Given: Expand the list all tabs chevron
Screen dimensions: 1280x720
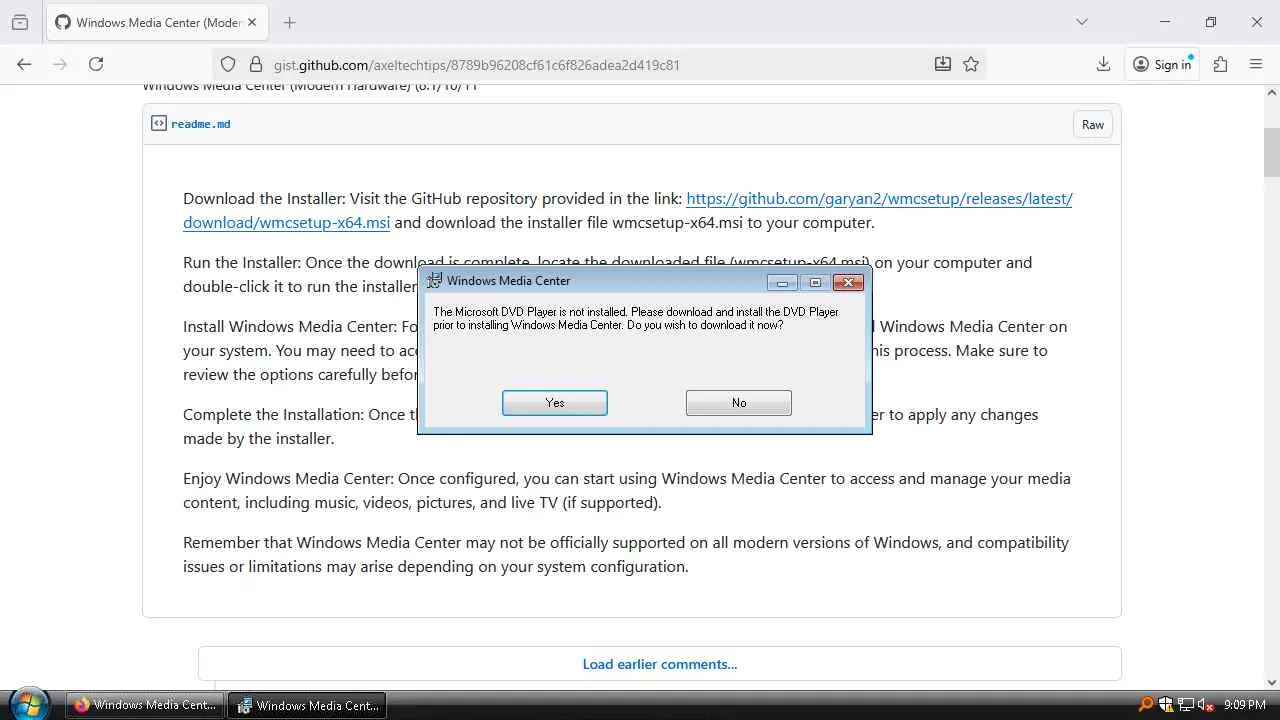Looking at the screenshot, I should click(x=1082, y=22).
